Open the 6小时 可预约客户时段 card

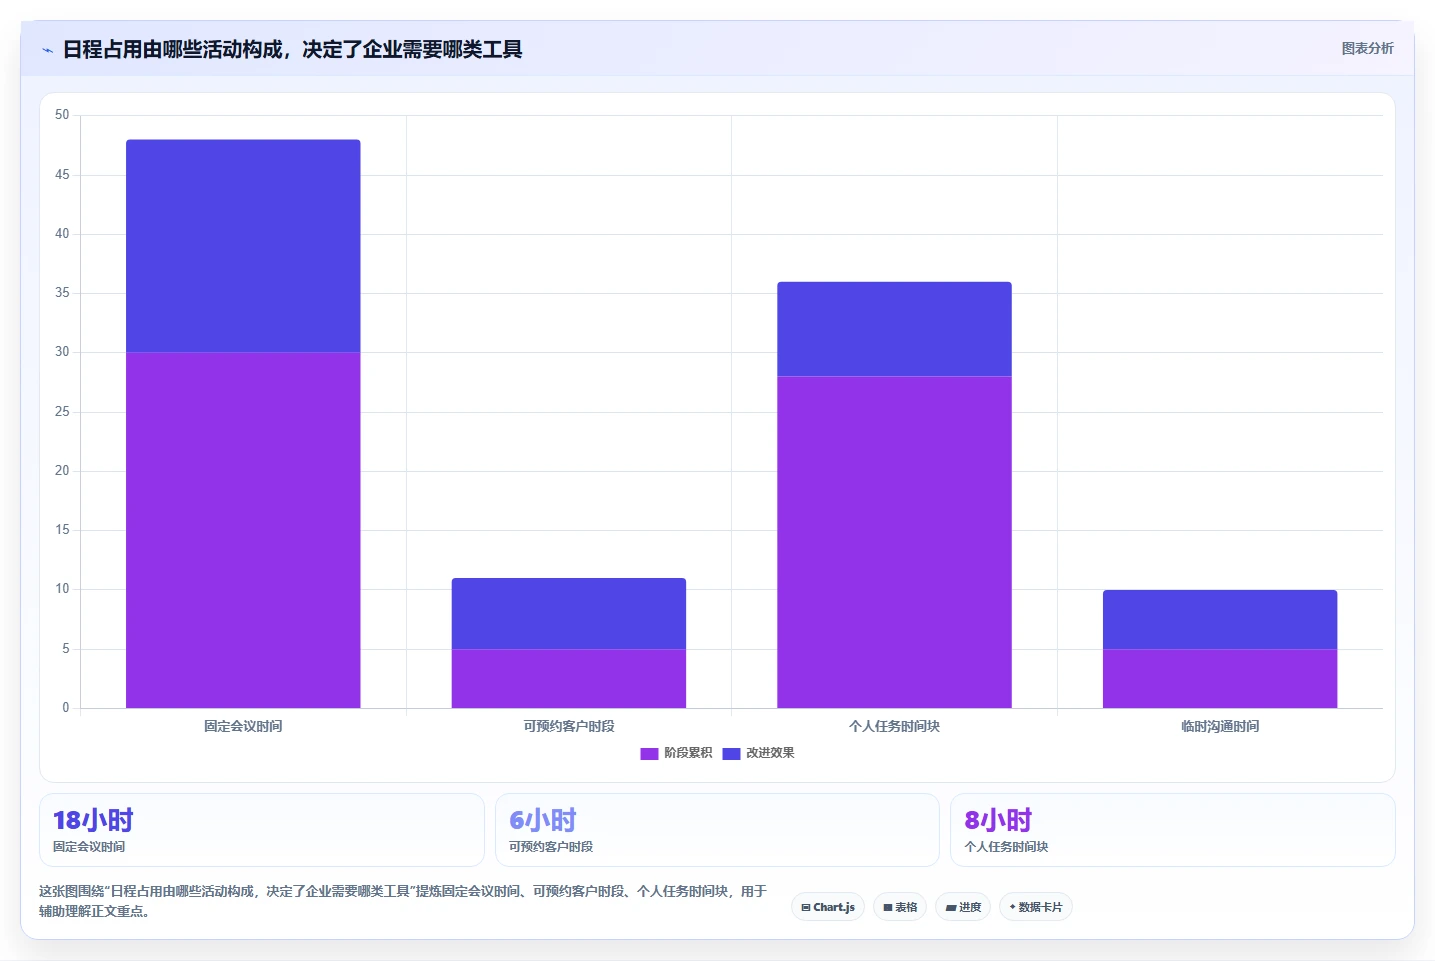(x=717, y=830)
